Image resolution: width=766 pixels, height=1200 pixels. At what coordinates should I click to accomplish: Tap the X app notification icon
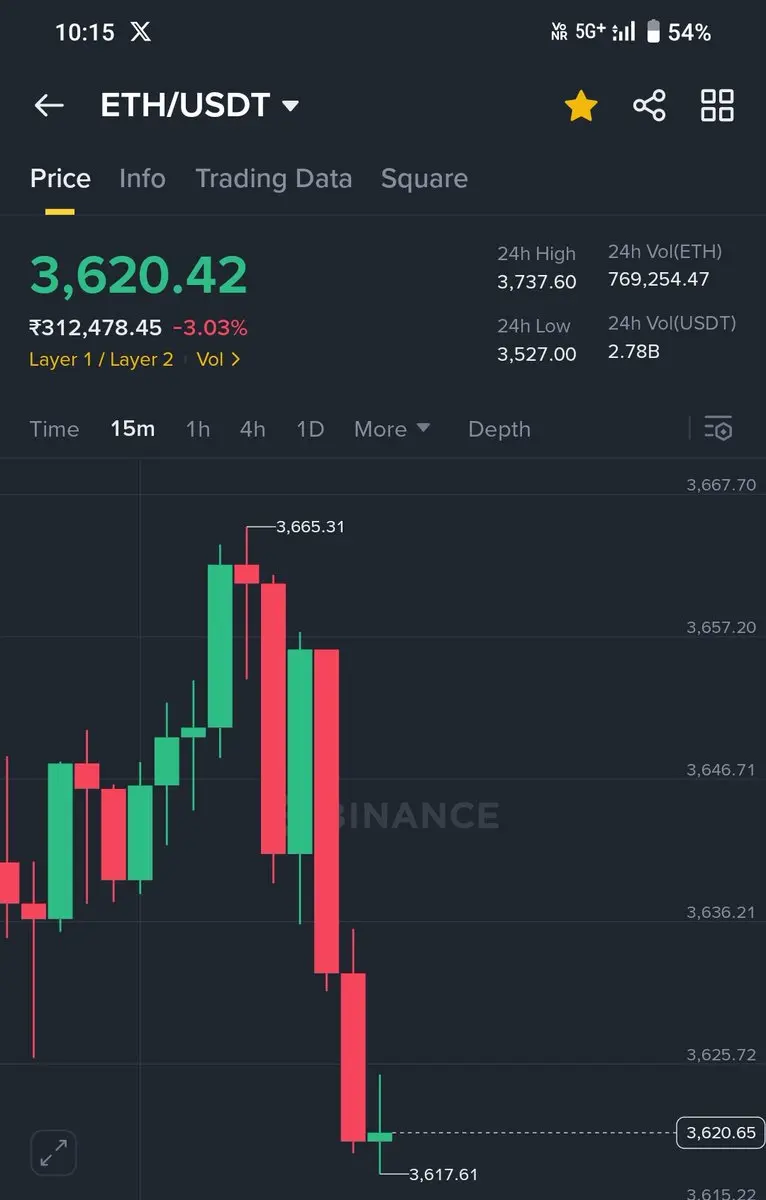[141, 32]
